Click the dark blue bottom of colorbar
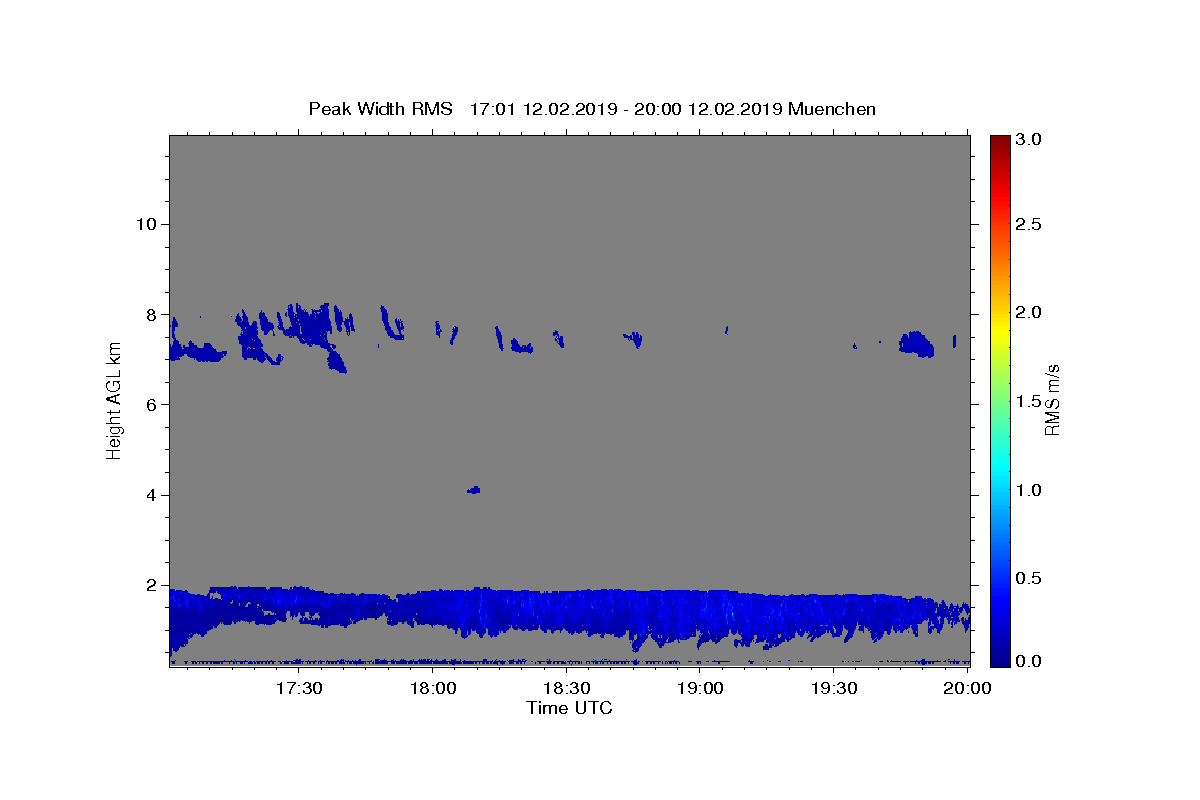The height and width of the screenshot is (800, 1200). click(1000, 658)
